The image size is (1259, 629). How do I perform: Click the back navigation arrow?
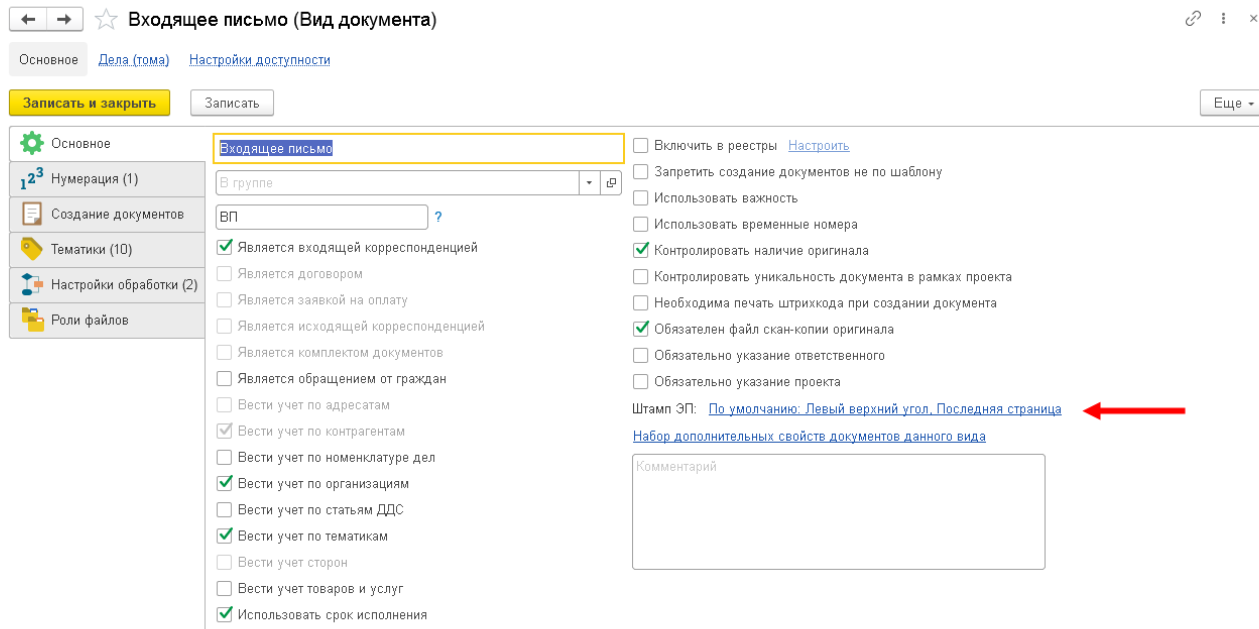tap(28, 19)
